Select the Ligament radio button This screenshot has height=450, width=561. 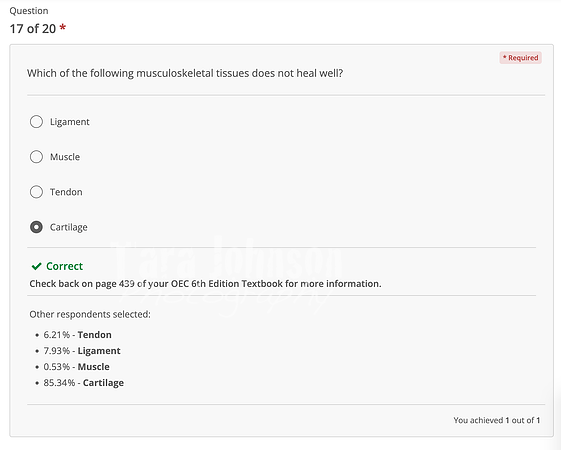click(36, 122)
